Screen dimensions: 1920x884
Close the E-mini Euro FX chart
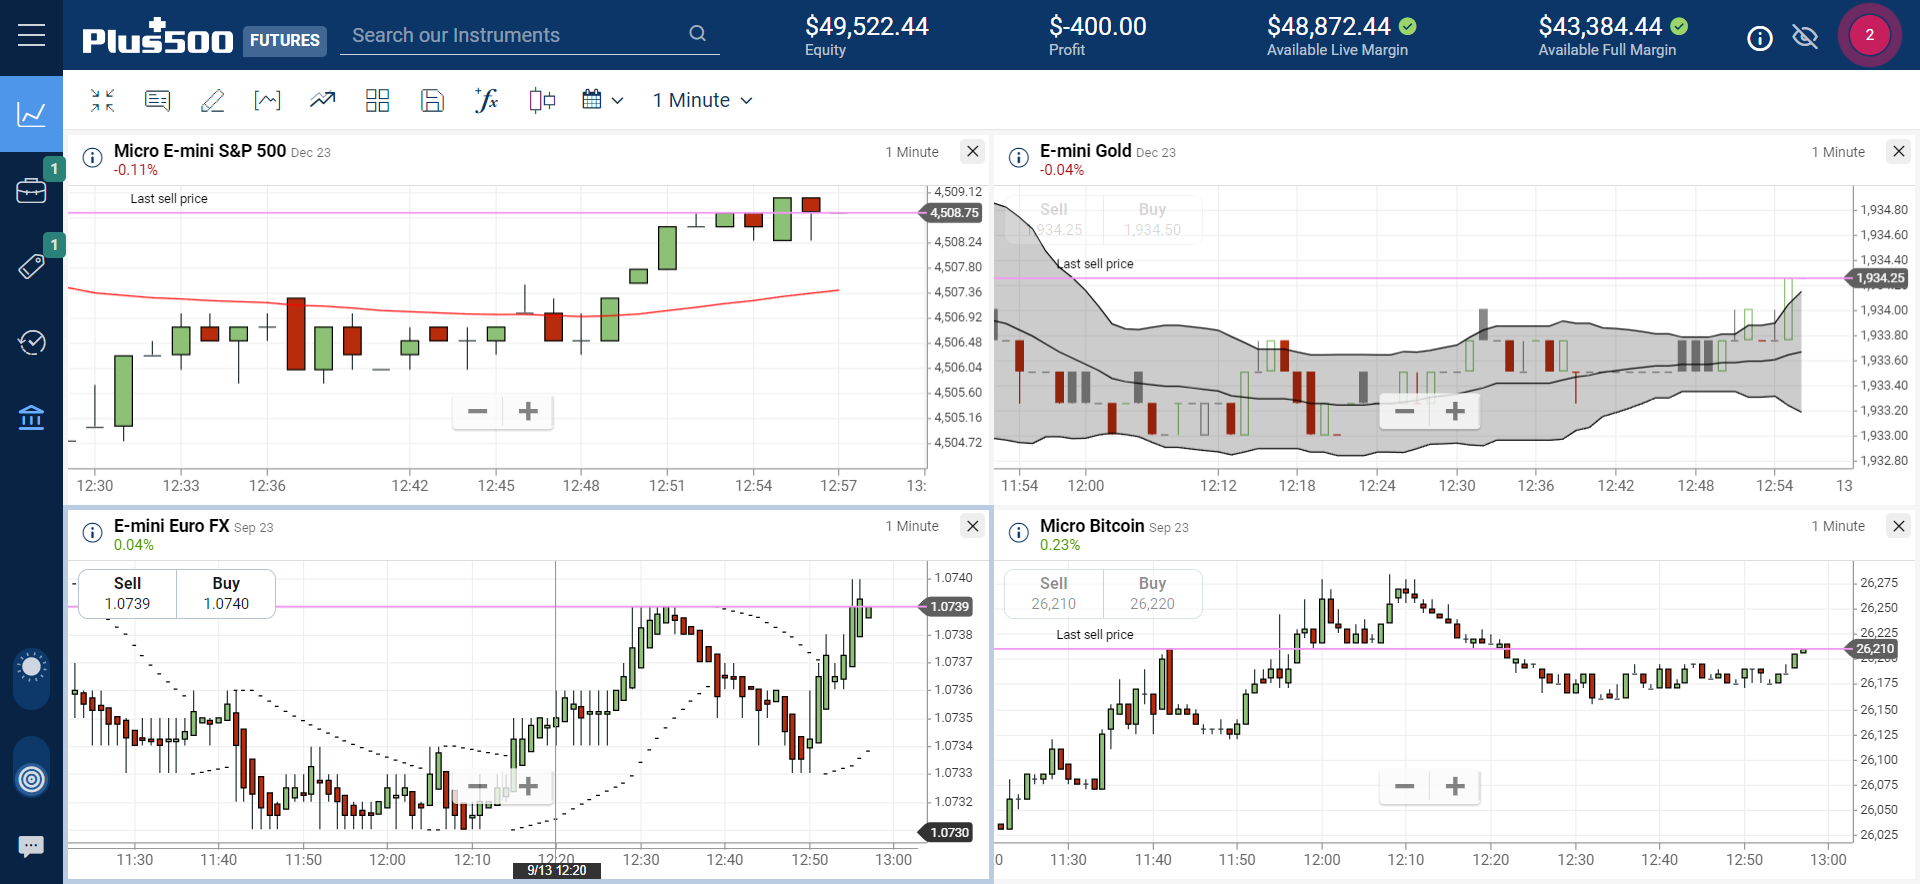tap(972, 526)
